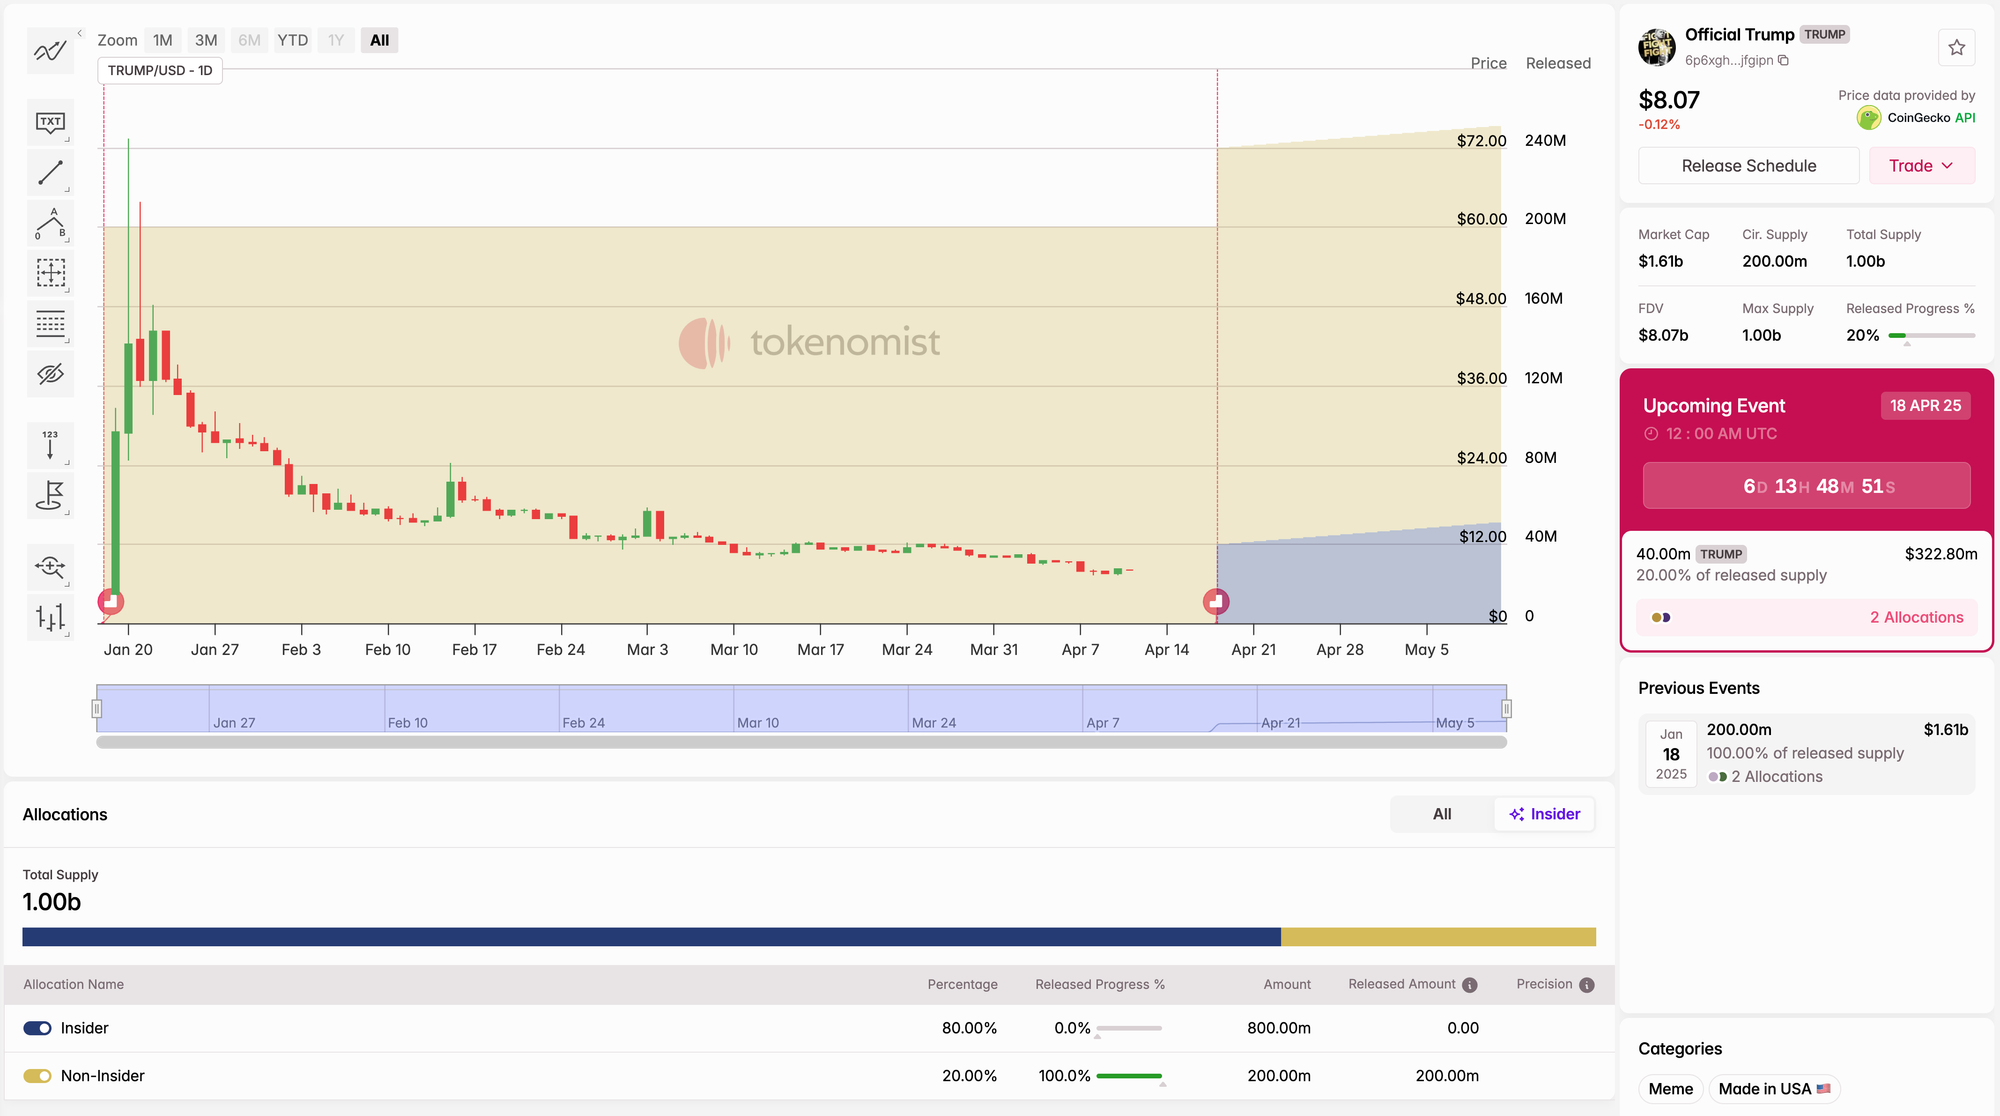The height and width of the screenshot is (1116, 2000).
Task: Select the text annotation TXT tool
Action: [x=50, y=122]
